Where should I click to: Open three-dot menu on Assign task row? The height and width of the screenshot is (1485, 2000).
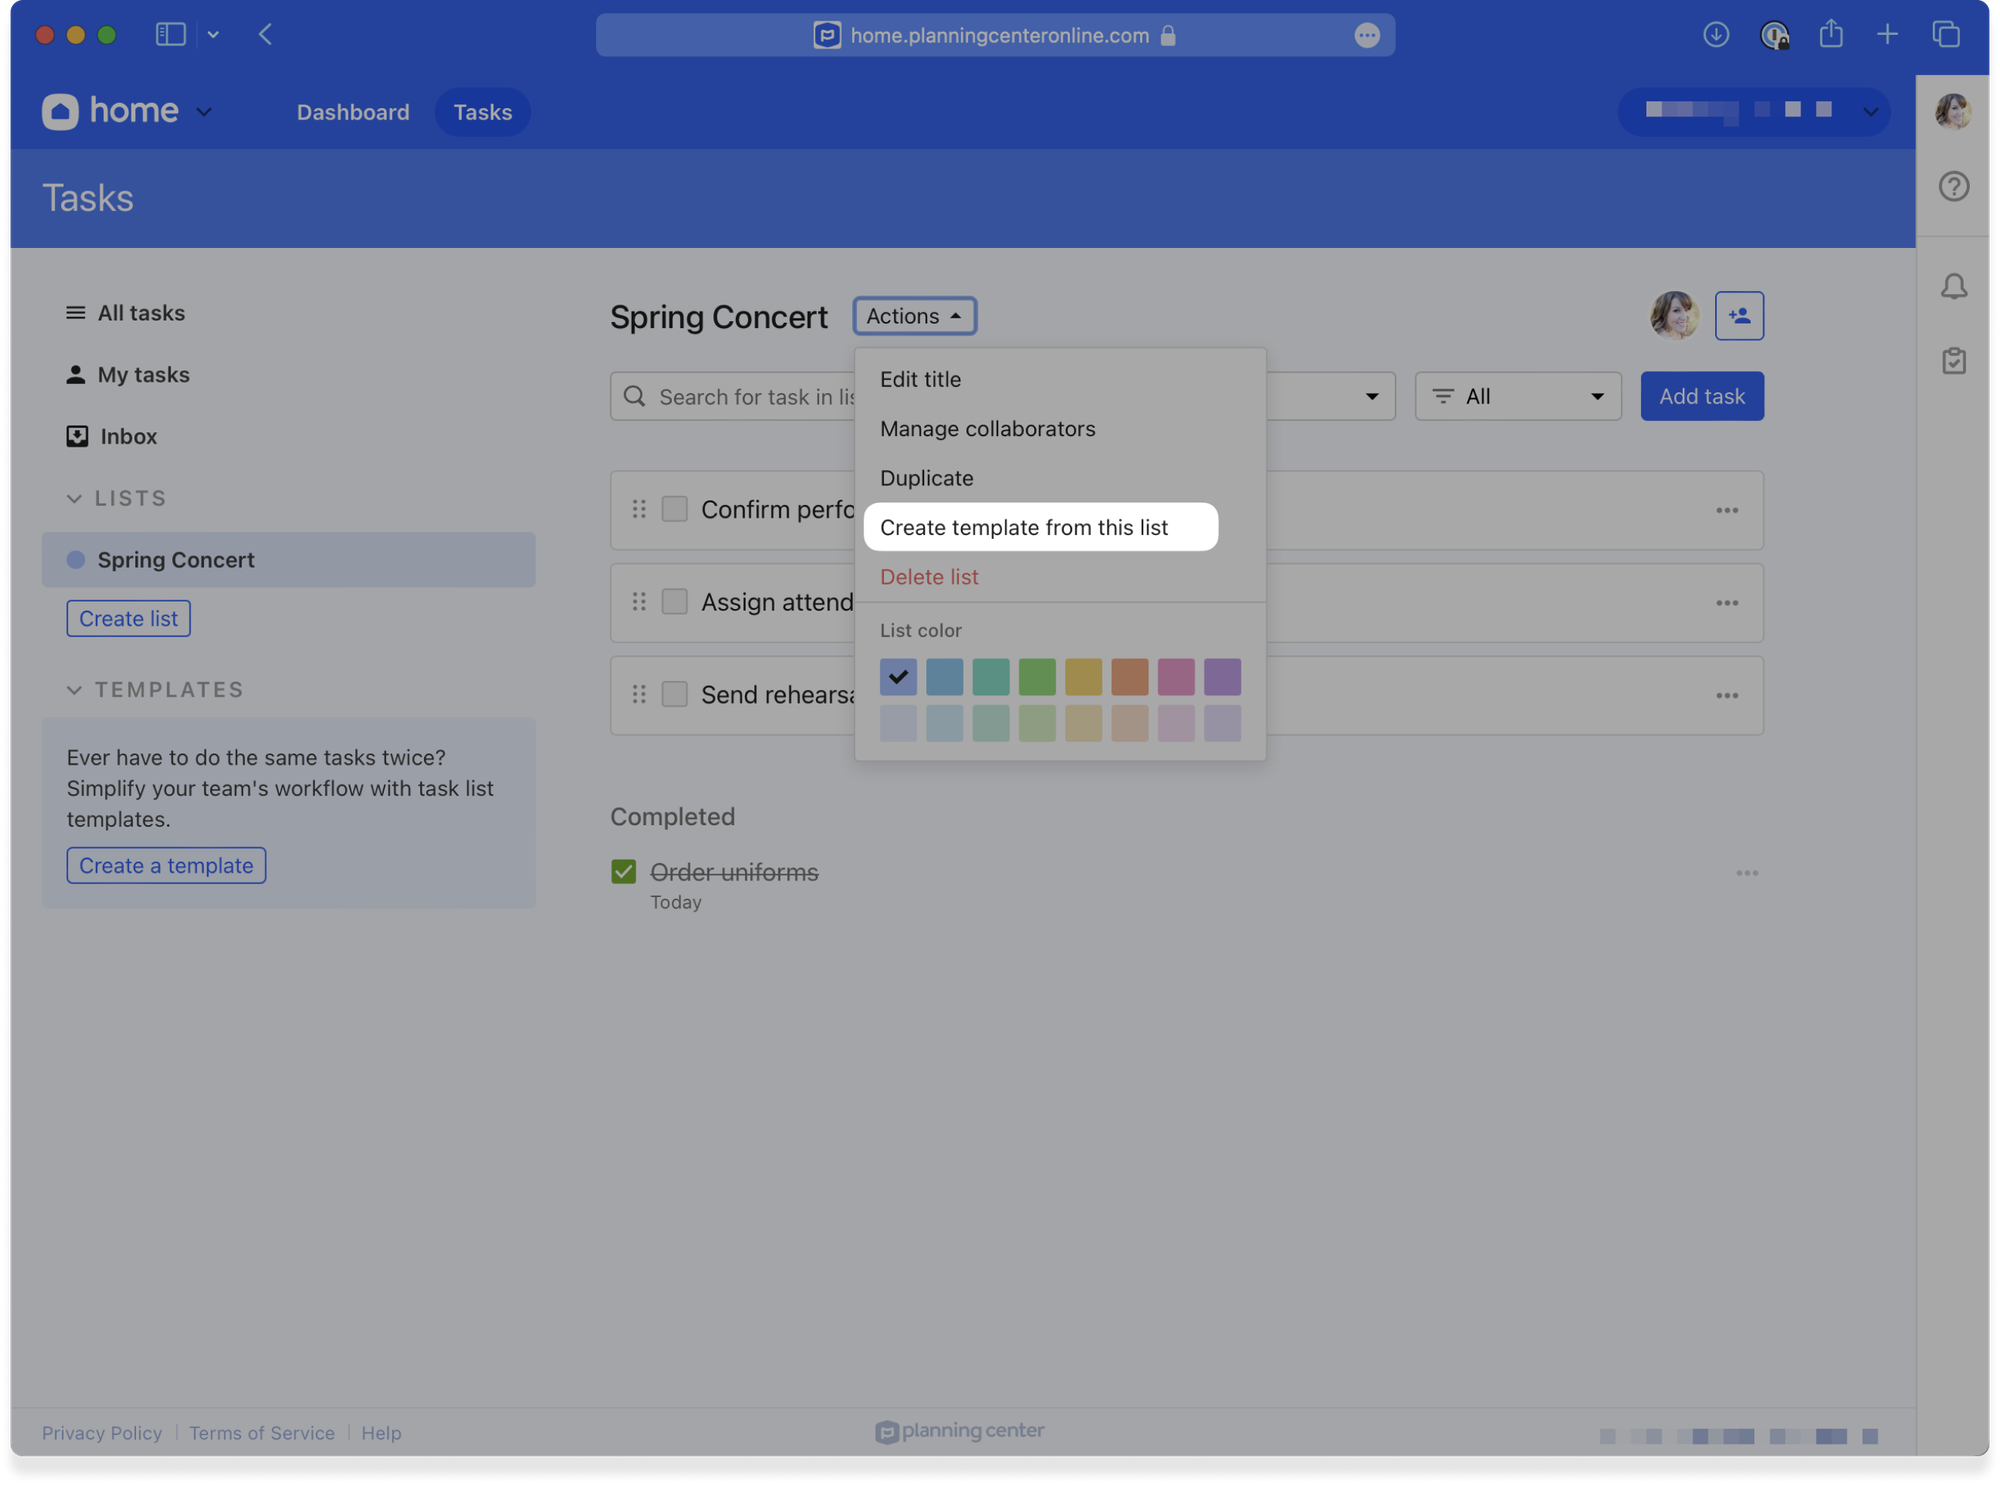1726,603
